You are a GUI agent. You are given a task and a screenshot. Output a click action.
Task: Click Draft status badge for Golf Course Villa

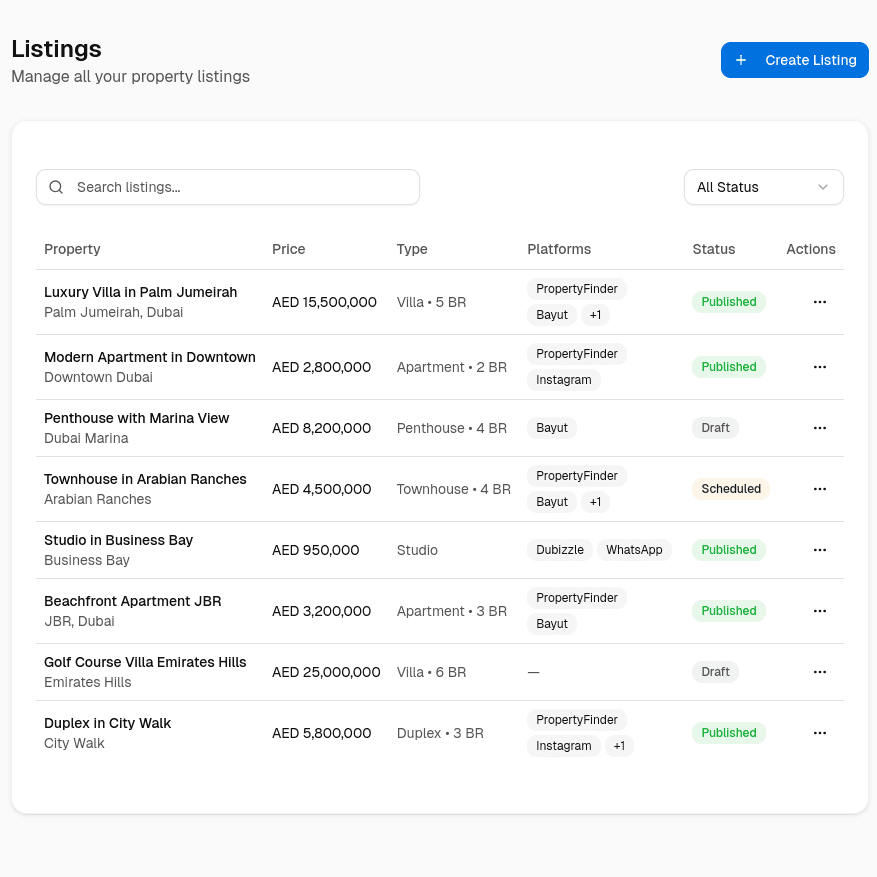pyautogui.click(x=715, y=672)
